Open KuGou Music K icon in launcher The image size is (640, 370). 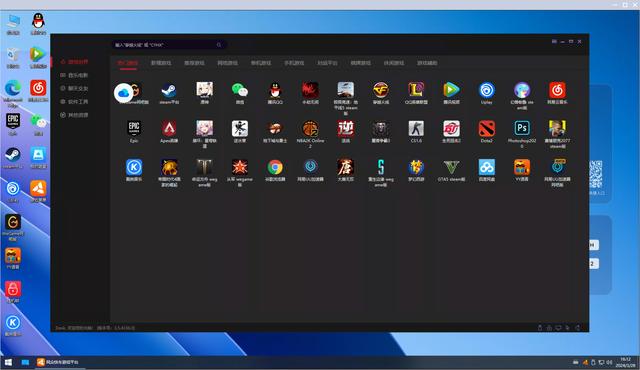coord(134,167)
